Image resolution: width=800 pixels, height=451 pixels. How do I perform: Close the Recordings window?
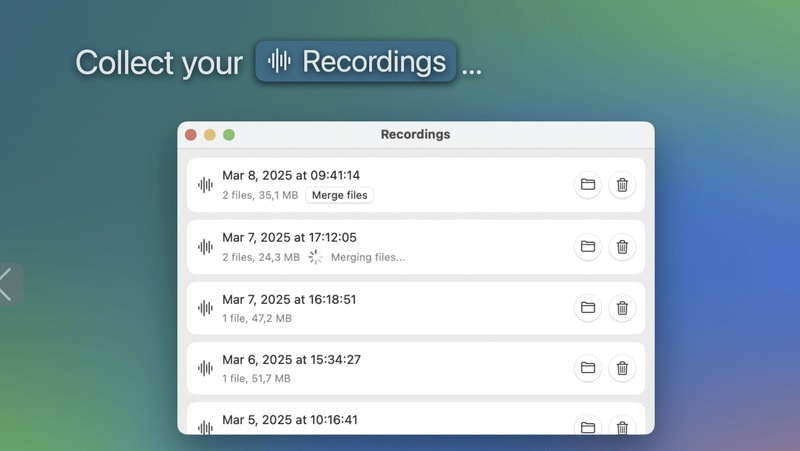tap(191, 134)
